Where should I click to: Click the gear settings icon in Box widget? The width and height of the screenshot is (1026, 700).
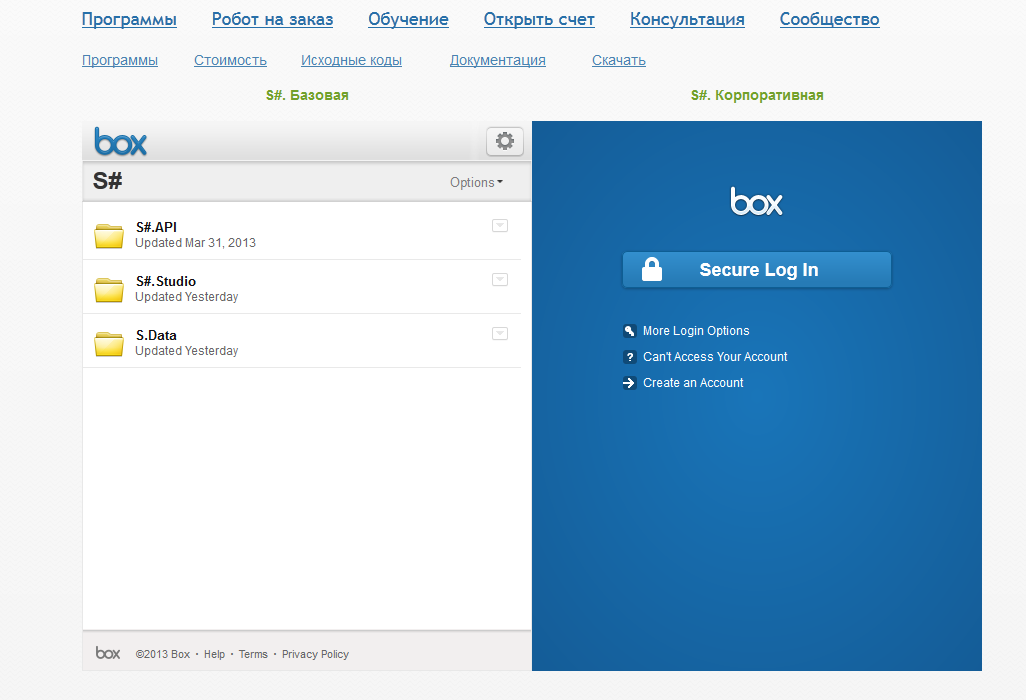tap(505, 142)
